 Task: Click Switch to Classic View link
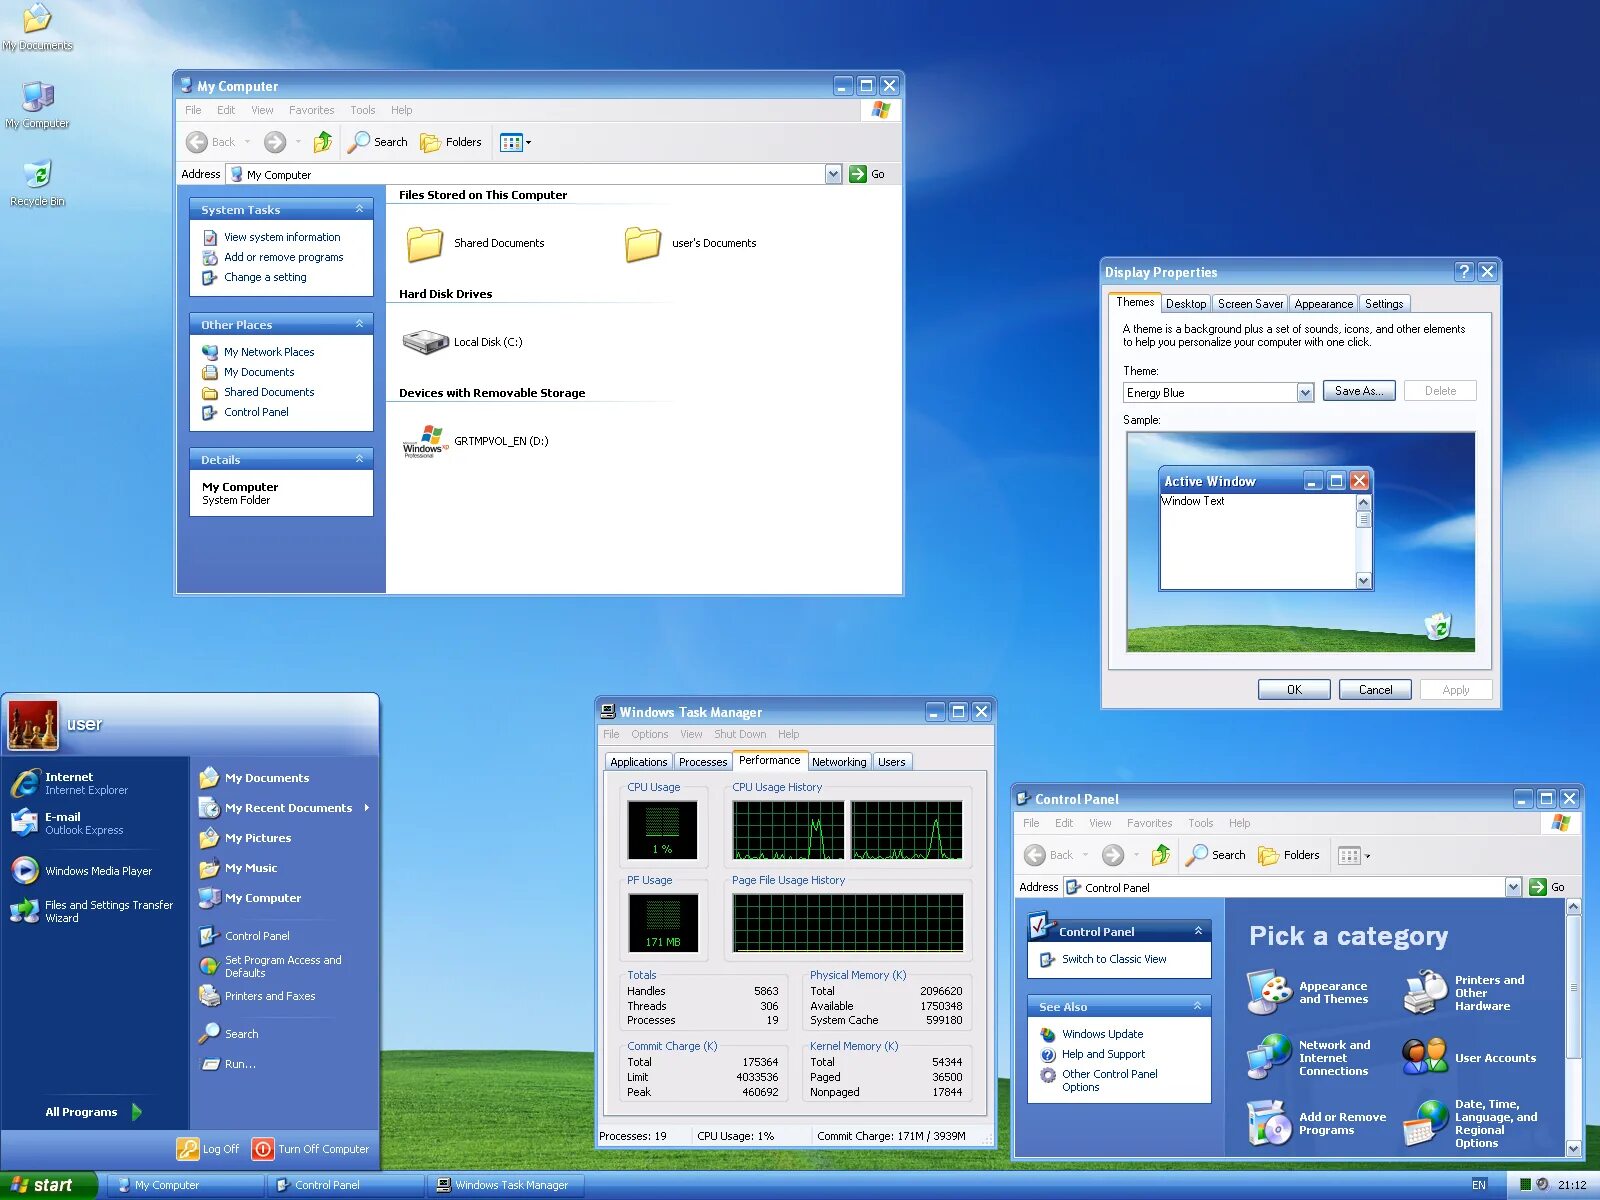tap(1114, 959)
